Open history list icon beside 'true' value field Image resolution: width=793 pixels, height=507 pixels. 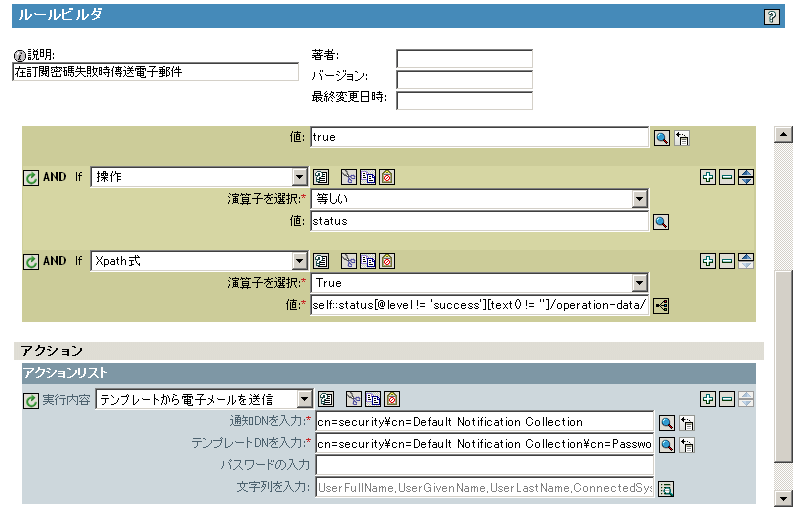tap(682, 138)
